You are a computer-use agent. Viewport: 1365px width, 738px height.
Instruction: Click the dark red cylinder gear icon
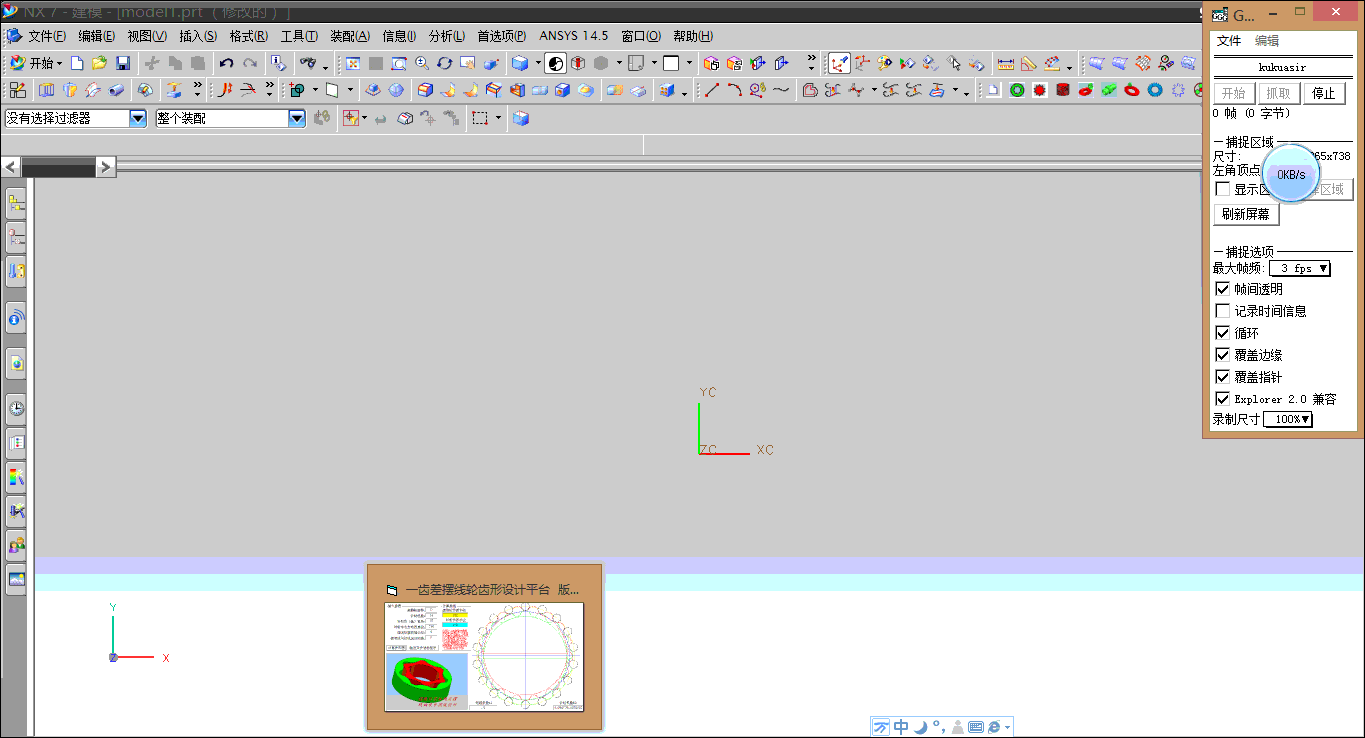click(1063, 90)
